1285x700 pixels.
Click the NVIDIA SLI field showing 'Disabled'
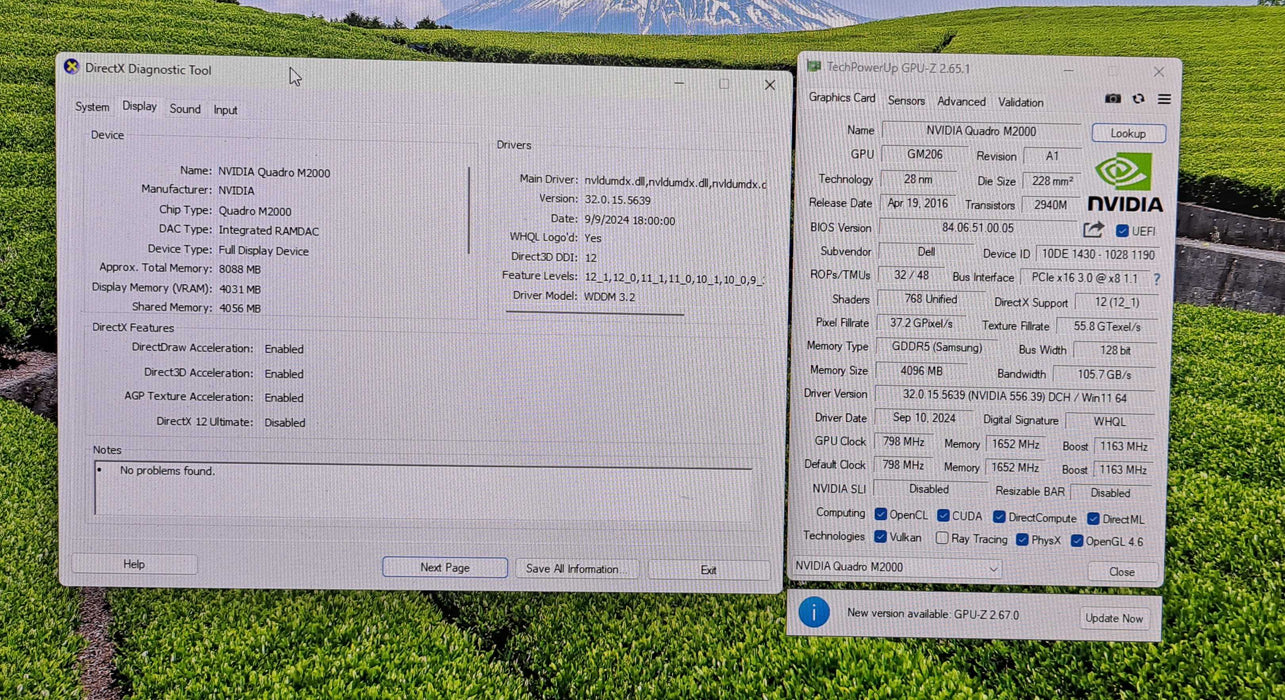[x=929, y=489]
